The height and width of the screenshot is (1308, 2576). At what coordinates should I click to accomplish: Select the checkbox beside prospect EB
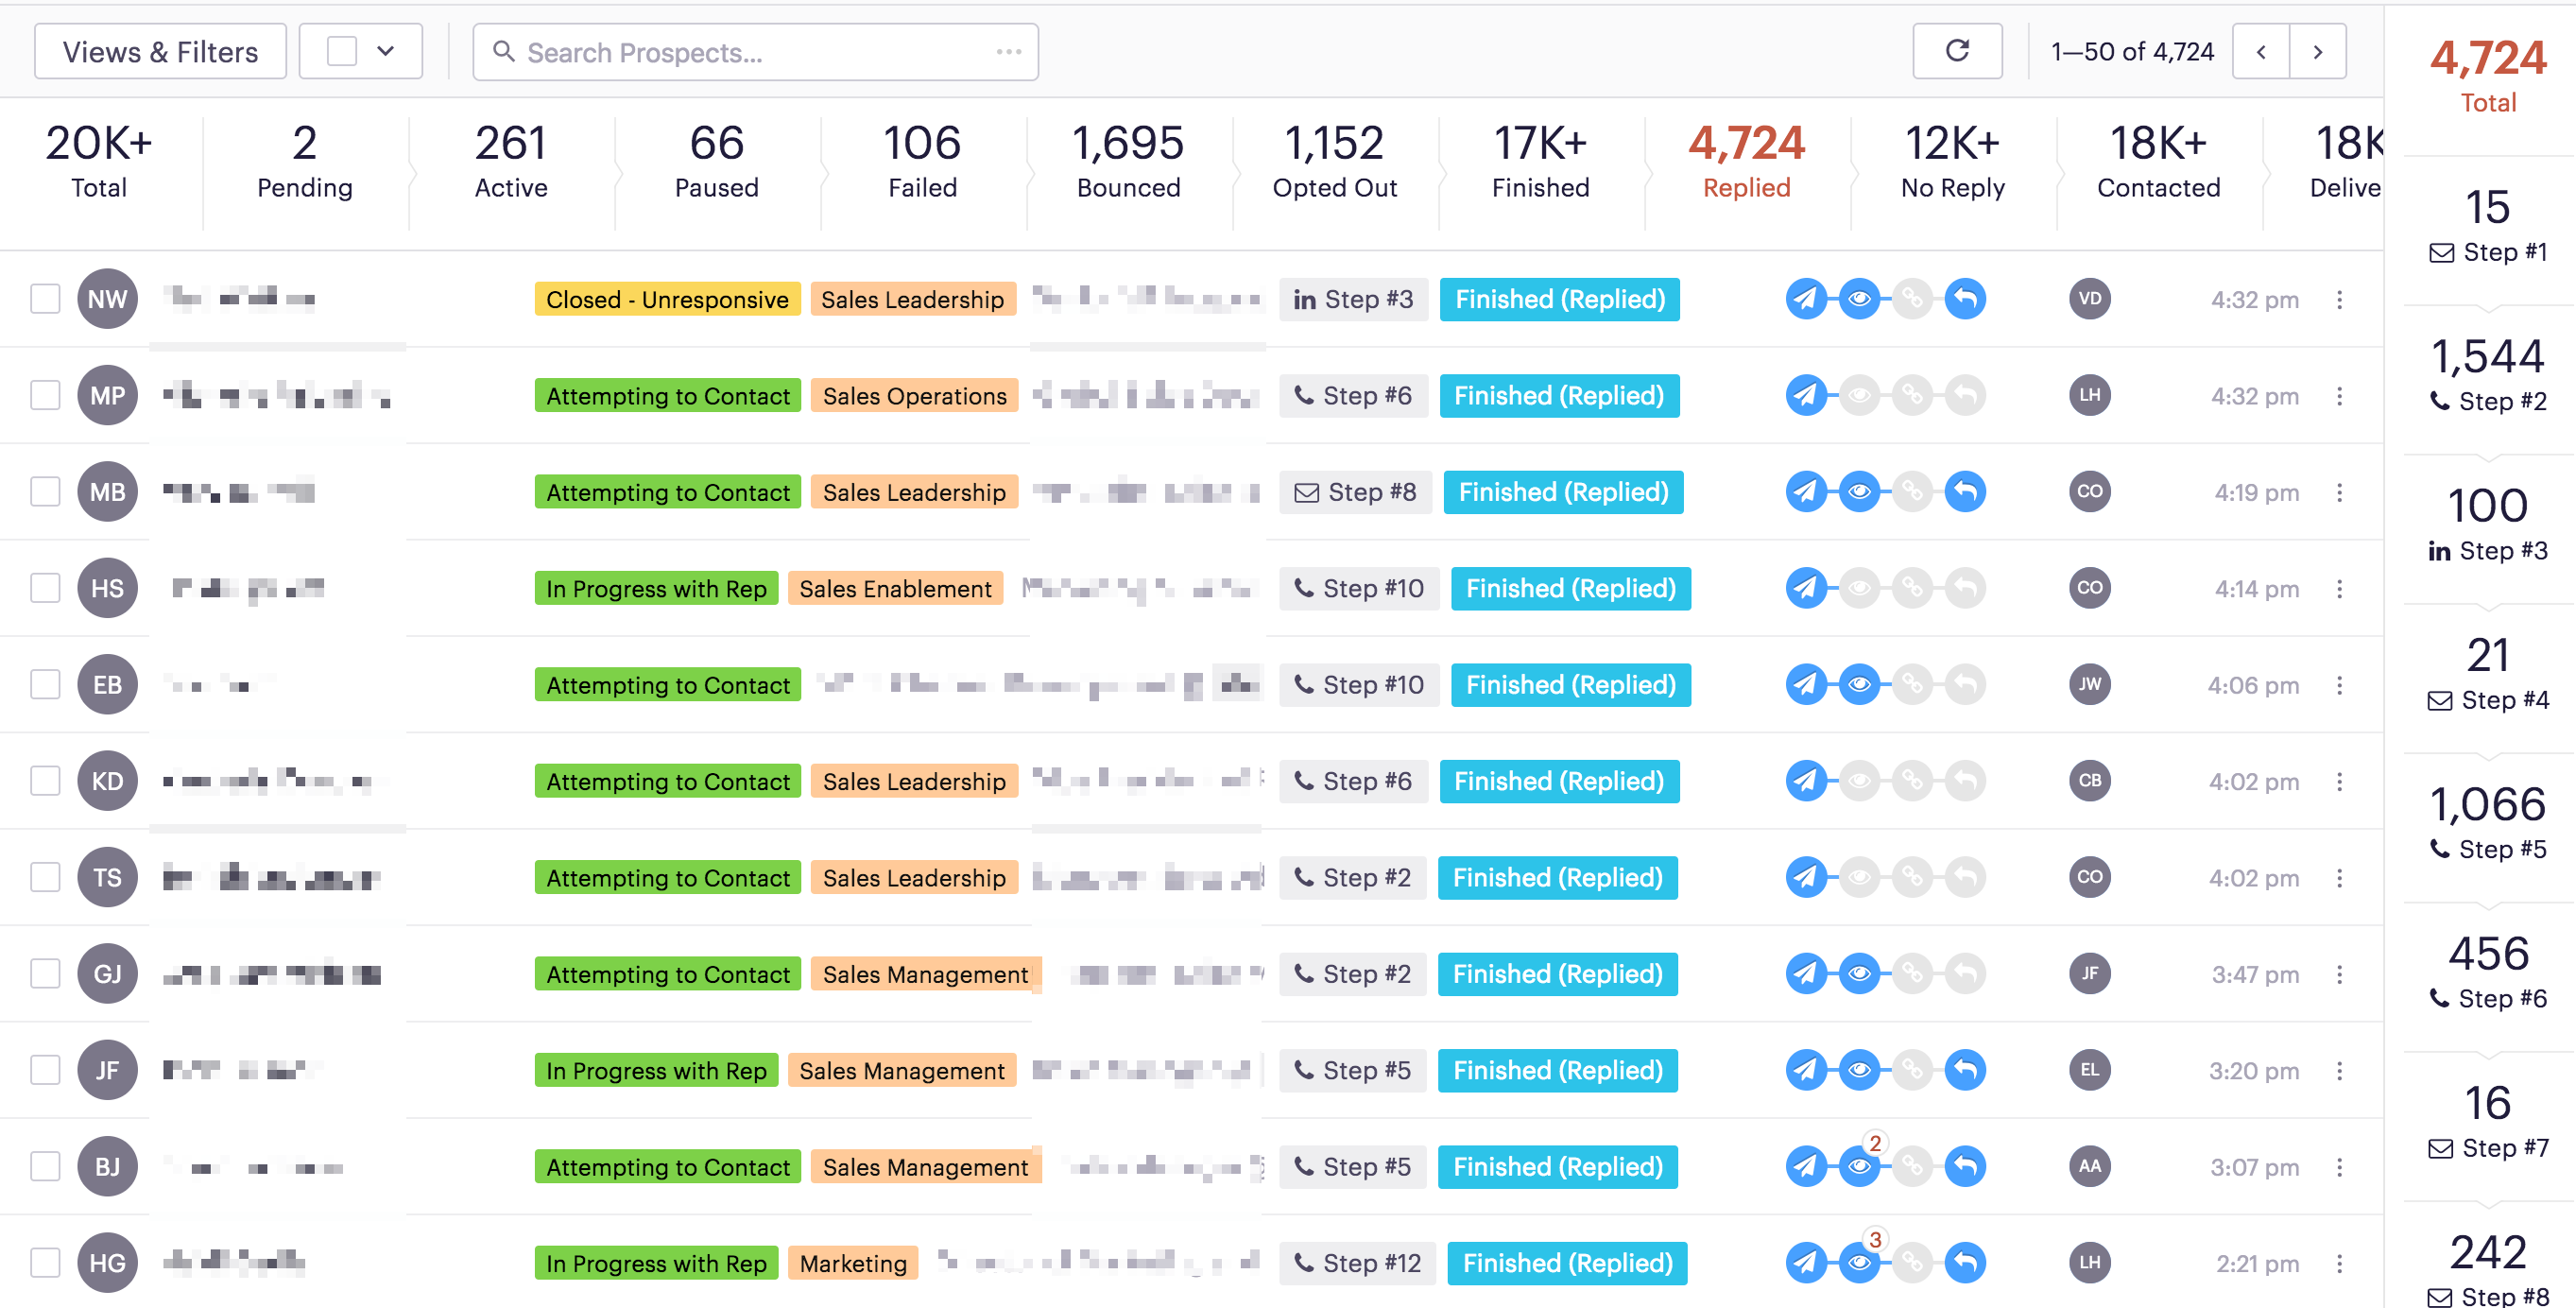[x=45, y=685]
